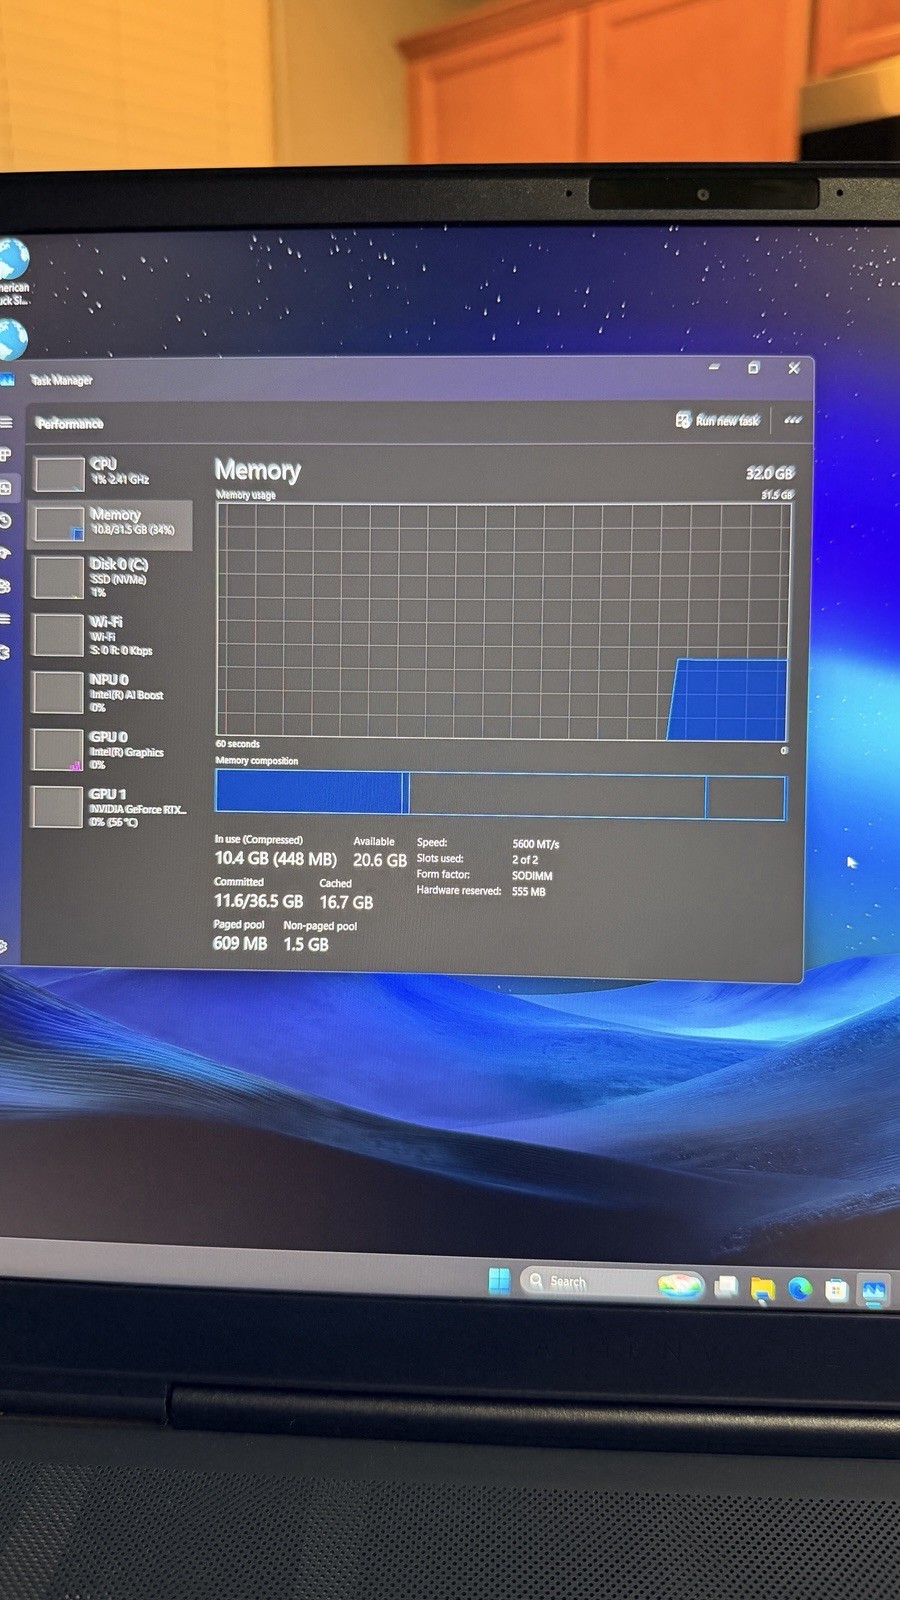Viewport: 900px width, 1600px height.
Task: Click the '1.5 GB' non-paged pool value
Action: [x=306, y=944]
